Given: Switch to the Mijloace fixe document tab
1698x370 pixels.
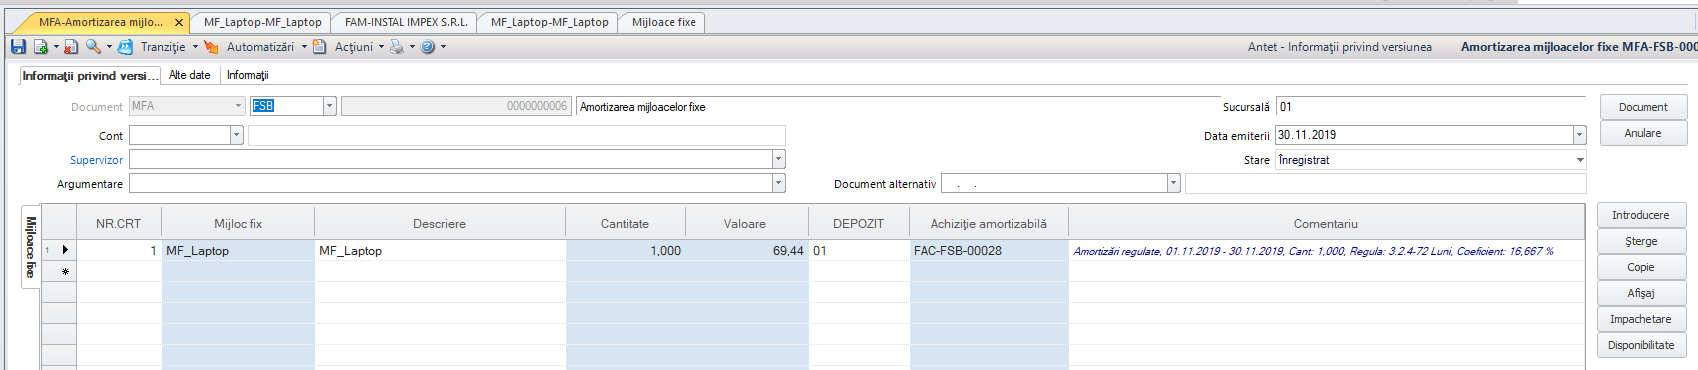Looking at the screenshot, I should point(664,22).
